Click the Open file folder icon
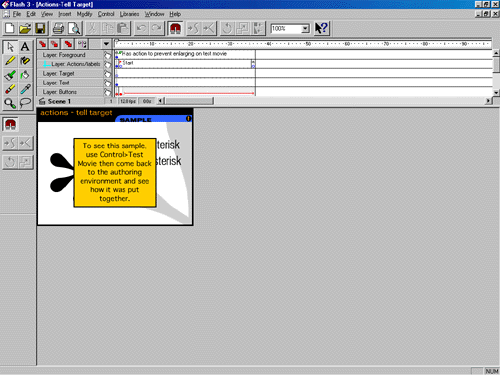 click(25, 28)
